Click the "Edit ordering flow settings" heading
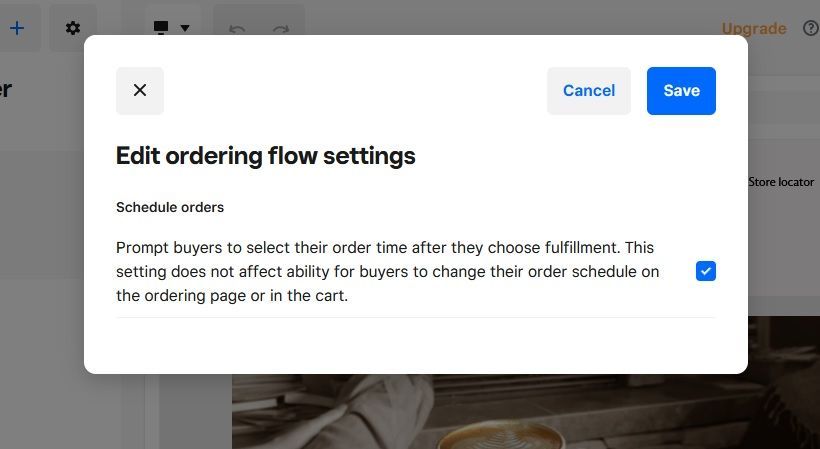The width and height of the screenshot is (820, 449). tap(266, 156)
